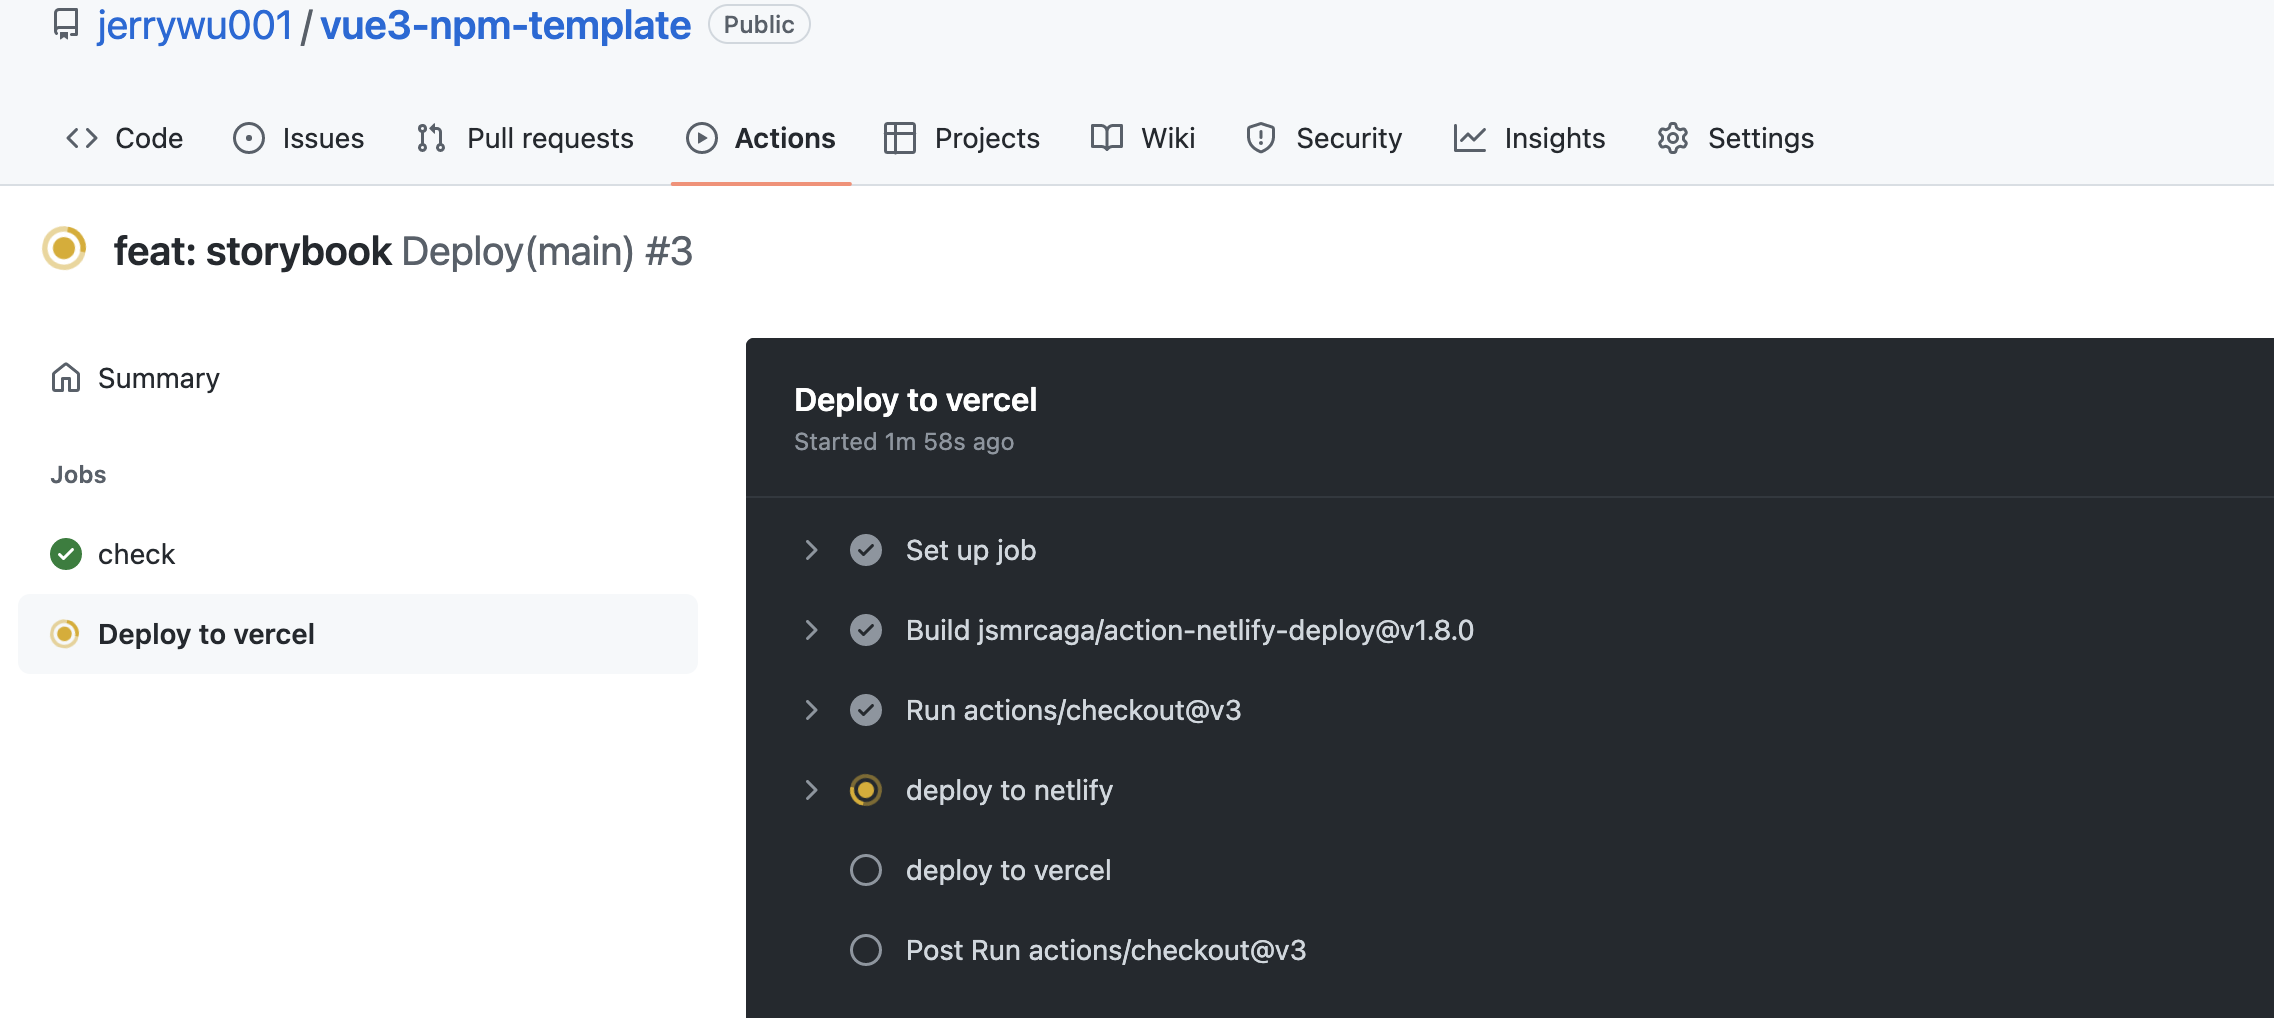The height and width of the screenshot is (1018, 2274).
Task: Click the Projects table icon
Action: [x=900, y=138]
